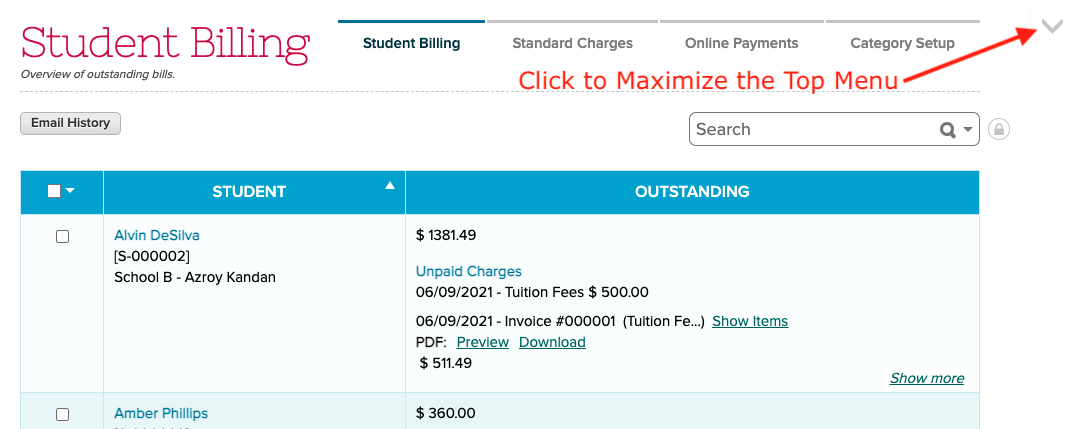Viewport: 1089px width, 429px height.
Task: Click the lock icon beside the search box
Action: pos(998,129)
